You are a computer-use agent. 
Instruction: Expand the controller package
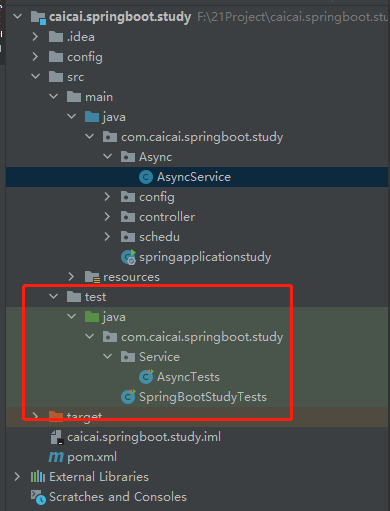tap(107, 217)
